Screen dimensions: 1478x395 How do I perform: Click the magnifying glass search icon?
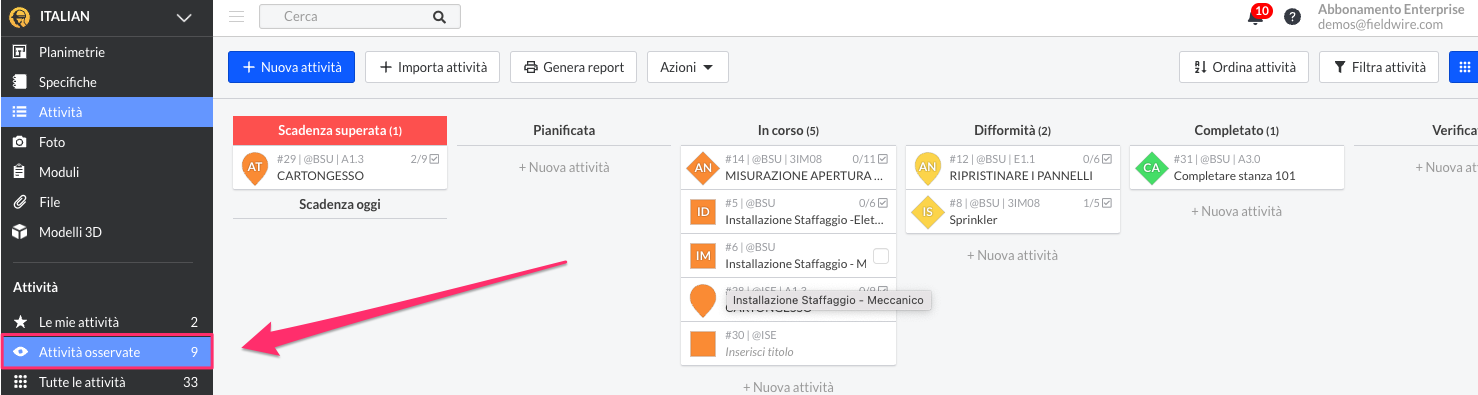(x=439, y=17)
